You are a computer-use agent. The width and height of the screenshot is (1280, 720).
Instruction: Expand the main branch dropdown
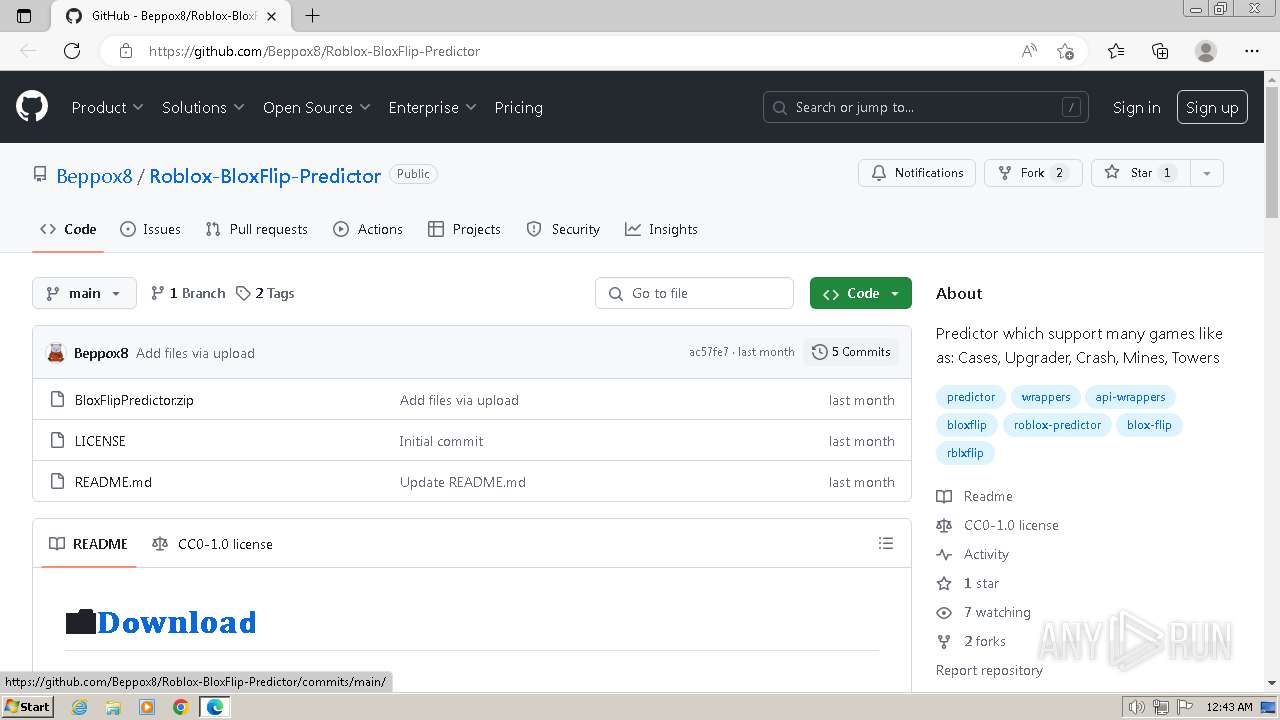coord(84,293)
